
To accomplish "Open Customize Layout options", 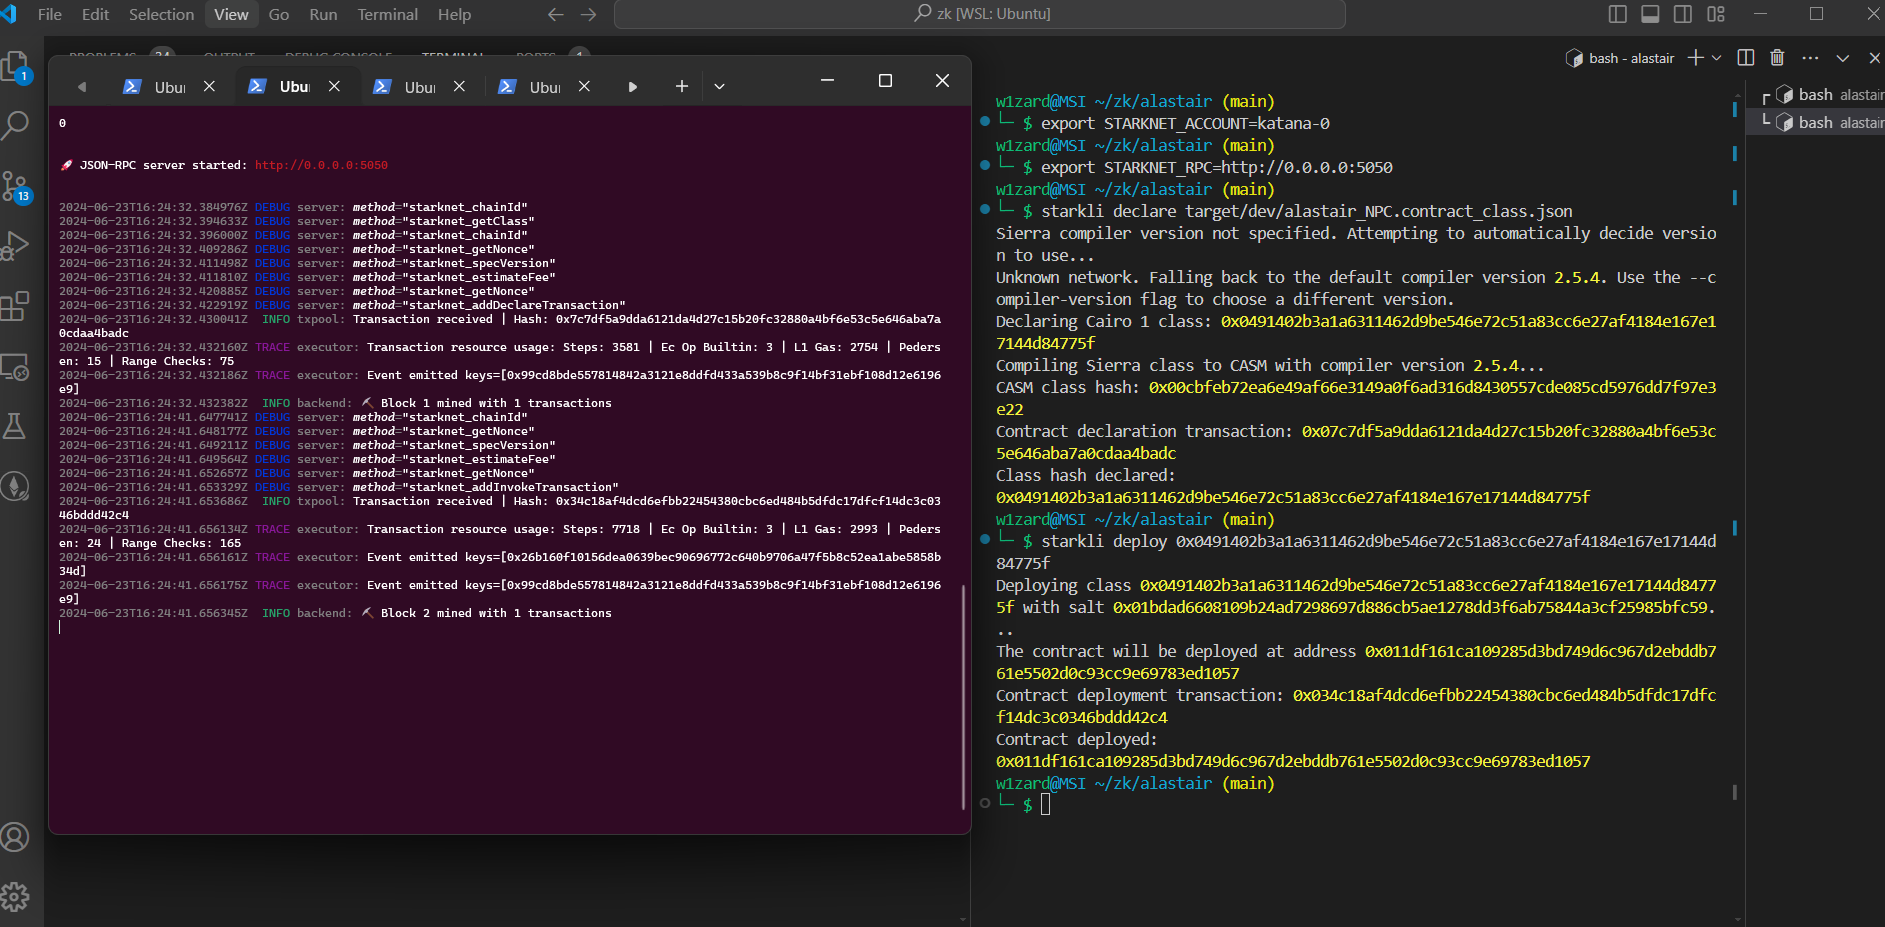I will 1716,14.
